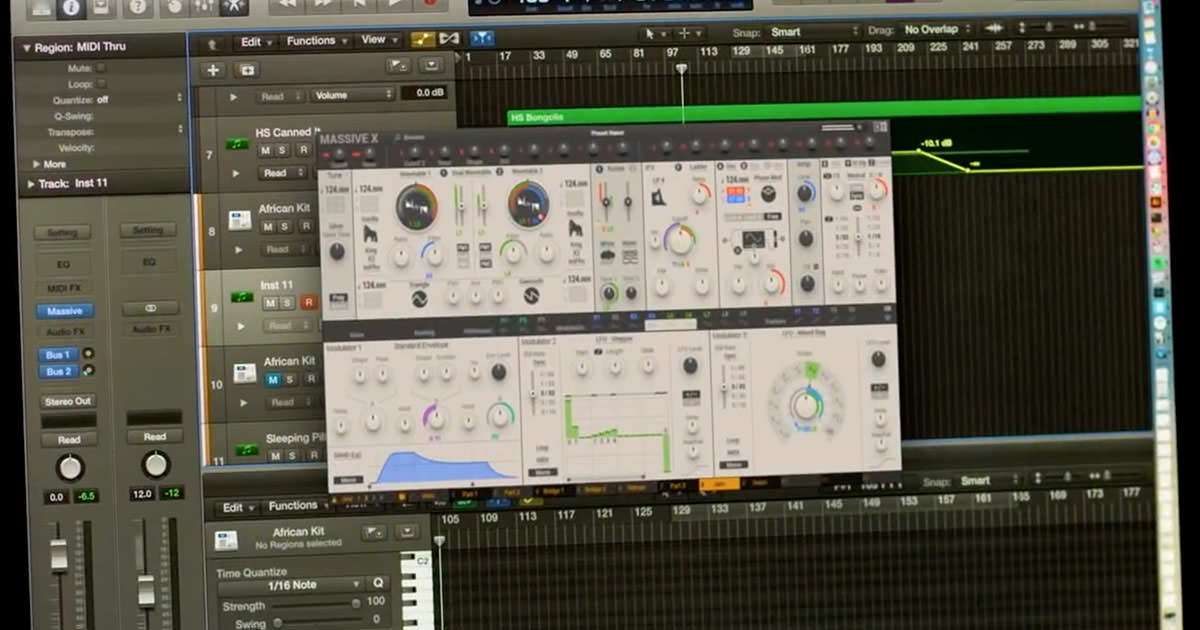Click the Stereo Out output button
This screenshot has height=630, width=1200.
(67, 402)
